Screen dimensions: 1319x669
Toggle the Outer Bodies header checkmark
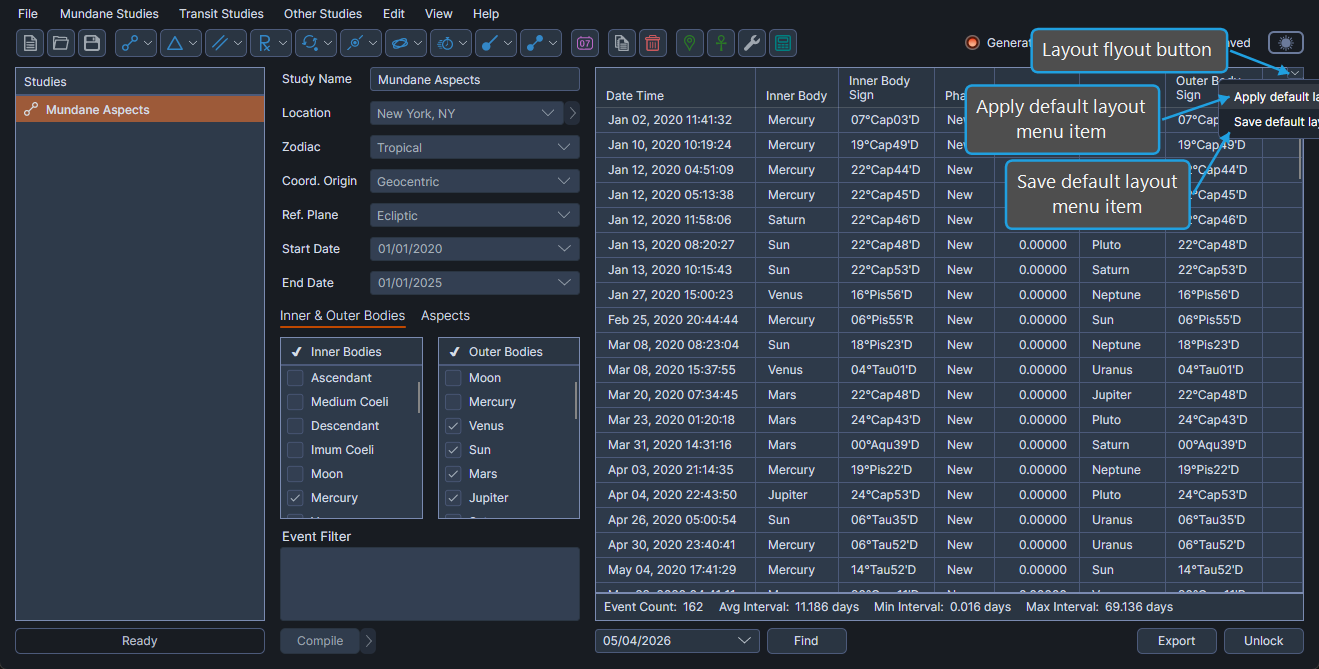click(x=455, y=352)
